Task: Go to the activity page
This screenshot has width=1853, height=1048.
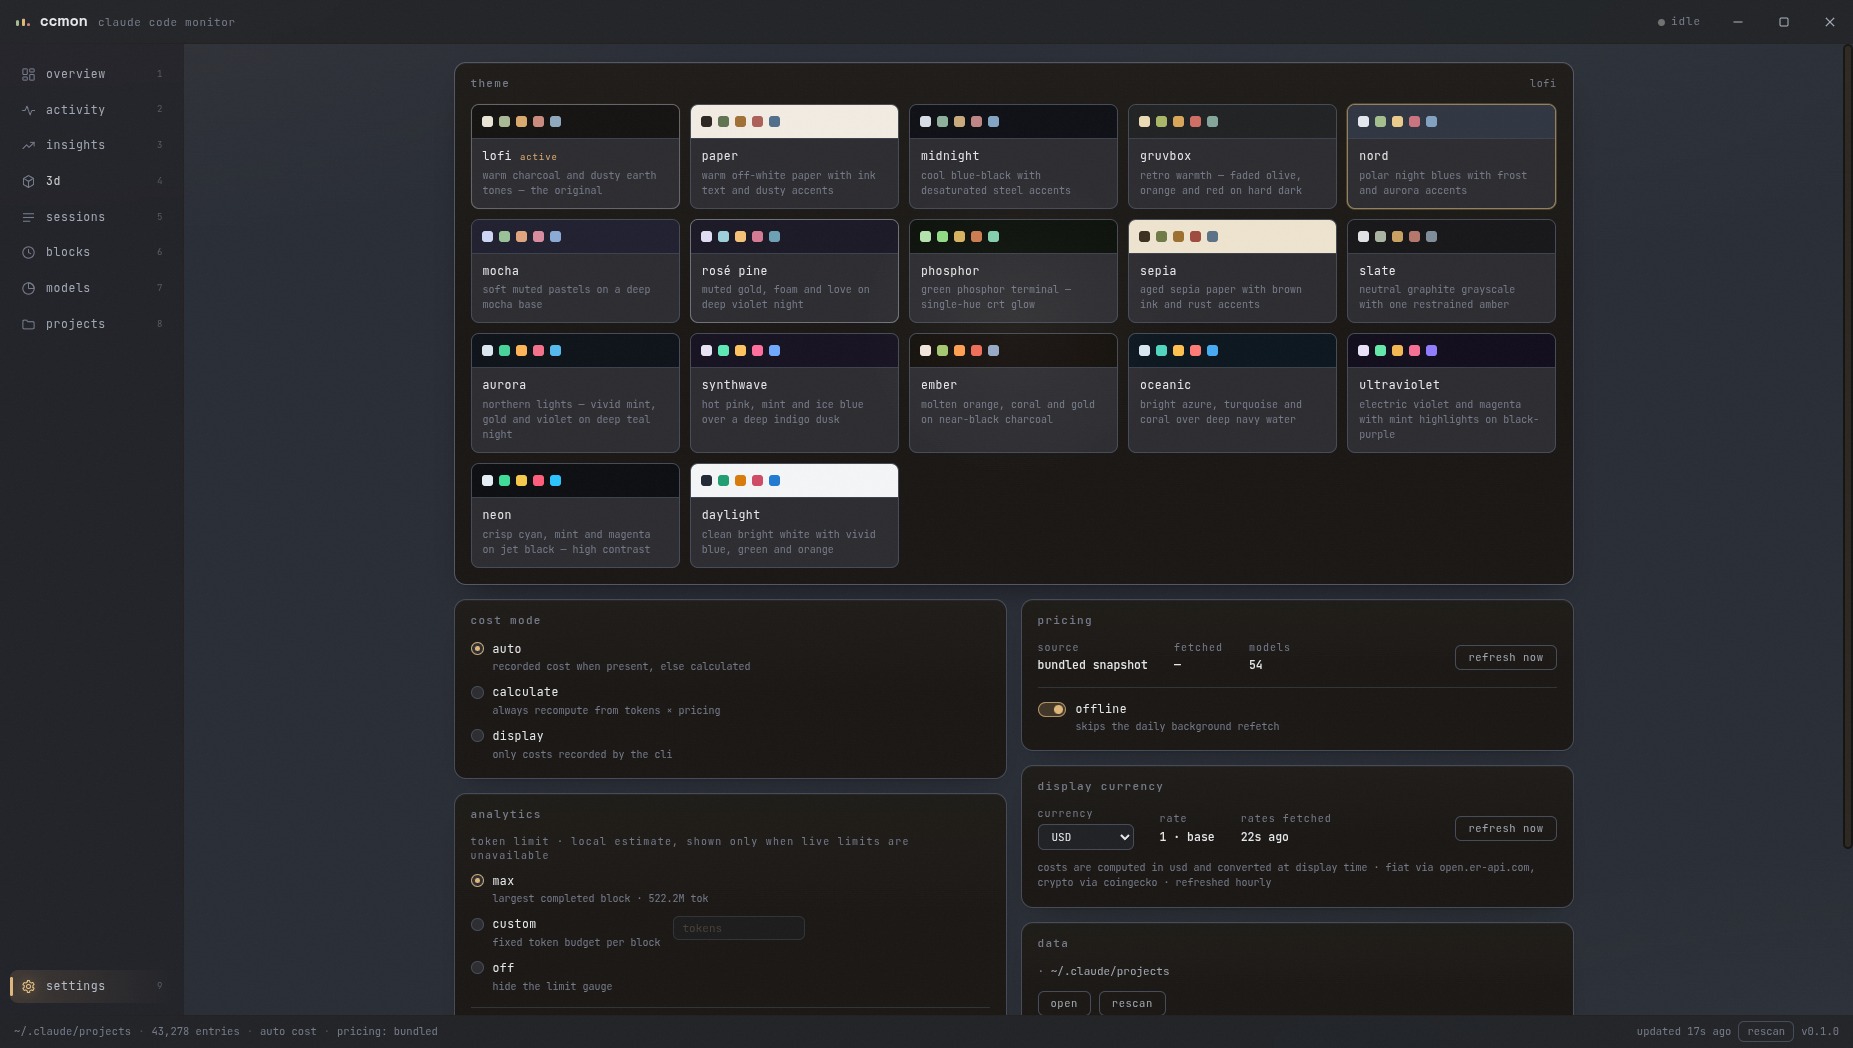Action: point(92,110)
